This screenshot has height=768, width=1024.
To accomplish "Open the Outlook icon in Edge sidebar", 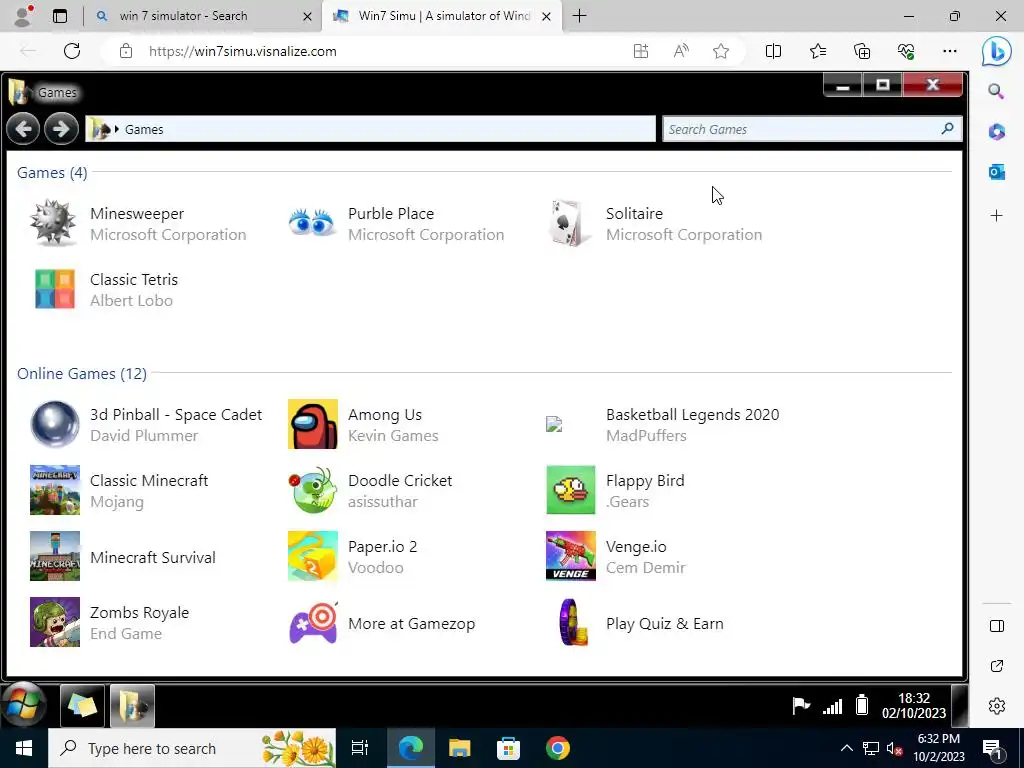I will coord(997,172).
